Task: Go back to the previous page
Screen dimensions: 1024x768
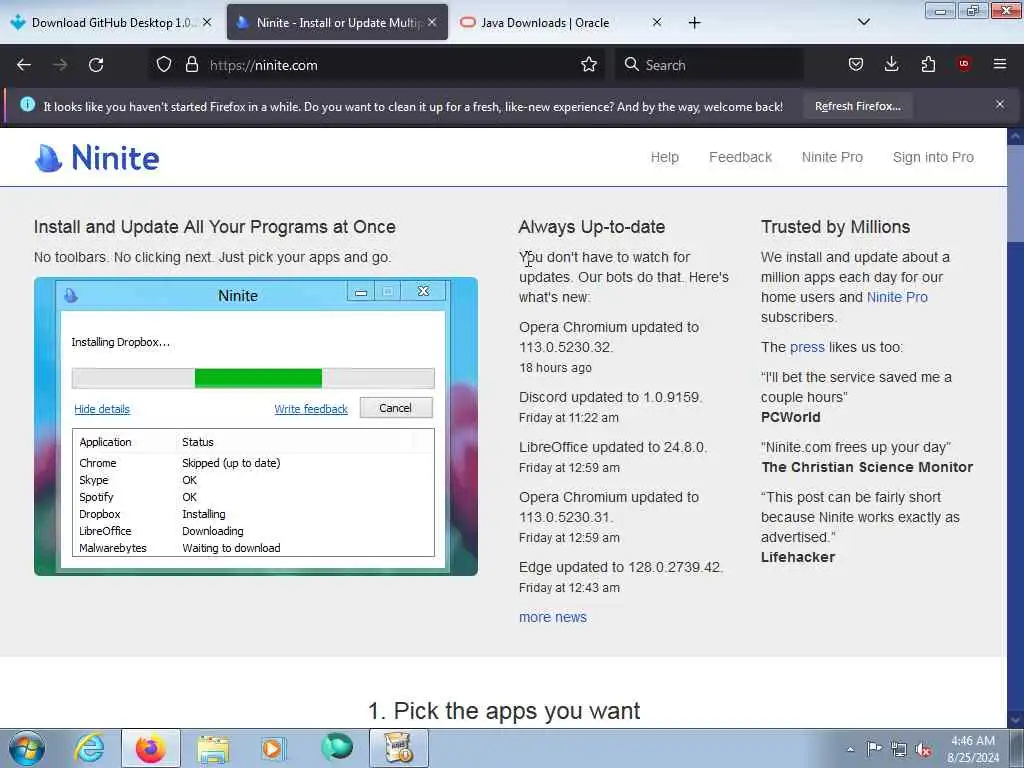Action: pyautogui.click(x=24, y=65)
